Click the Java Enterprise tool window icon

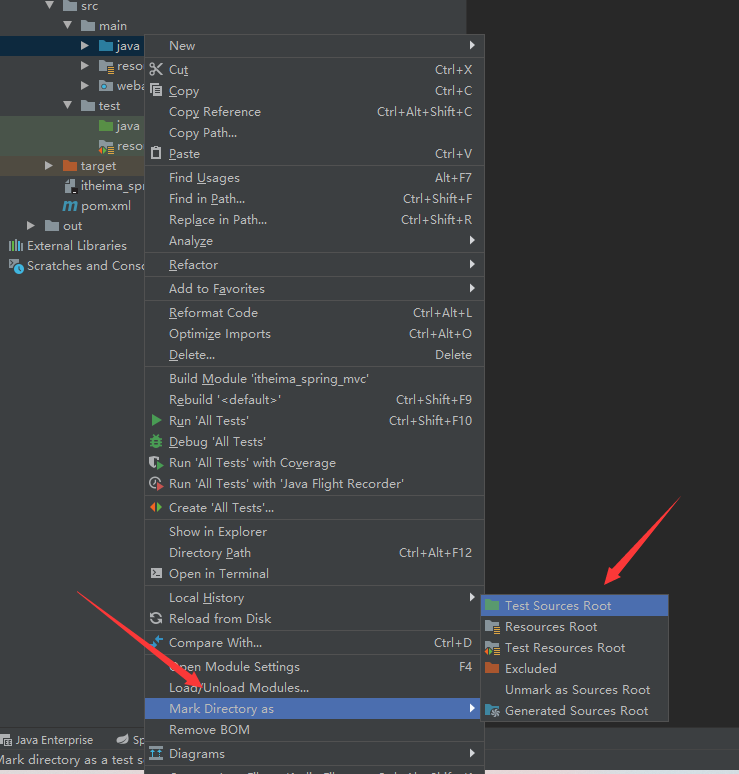[6, 740]
